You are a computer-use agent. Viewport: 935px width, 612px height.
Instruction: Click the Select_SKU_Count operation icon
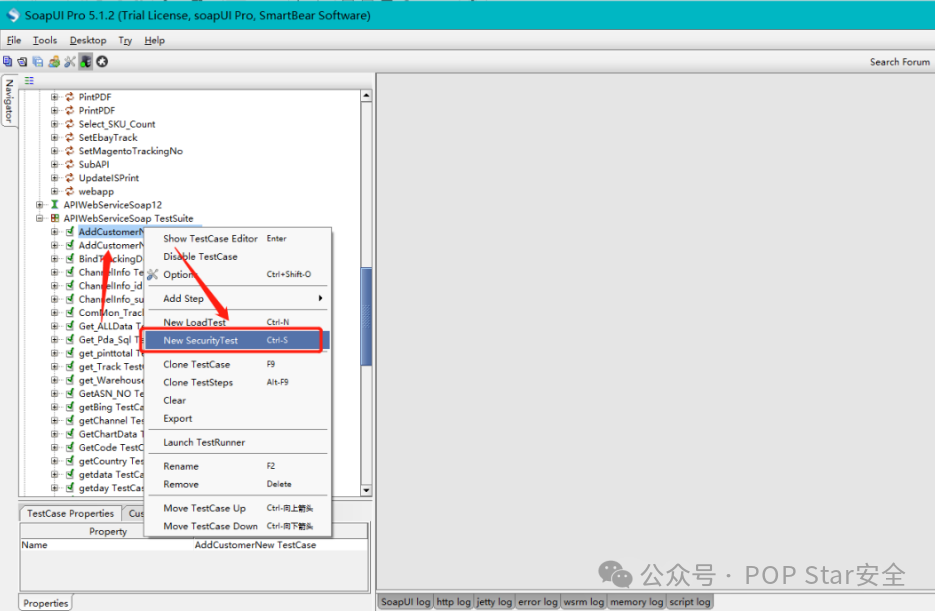tap(70, 124)
